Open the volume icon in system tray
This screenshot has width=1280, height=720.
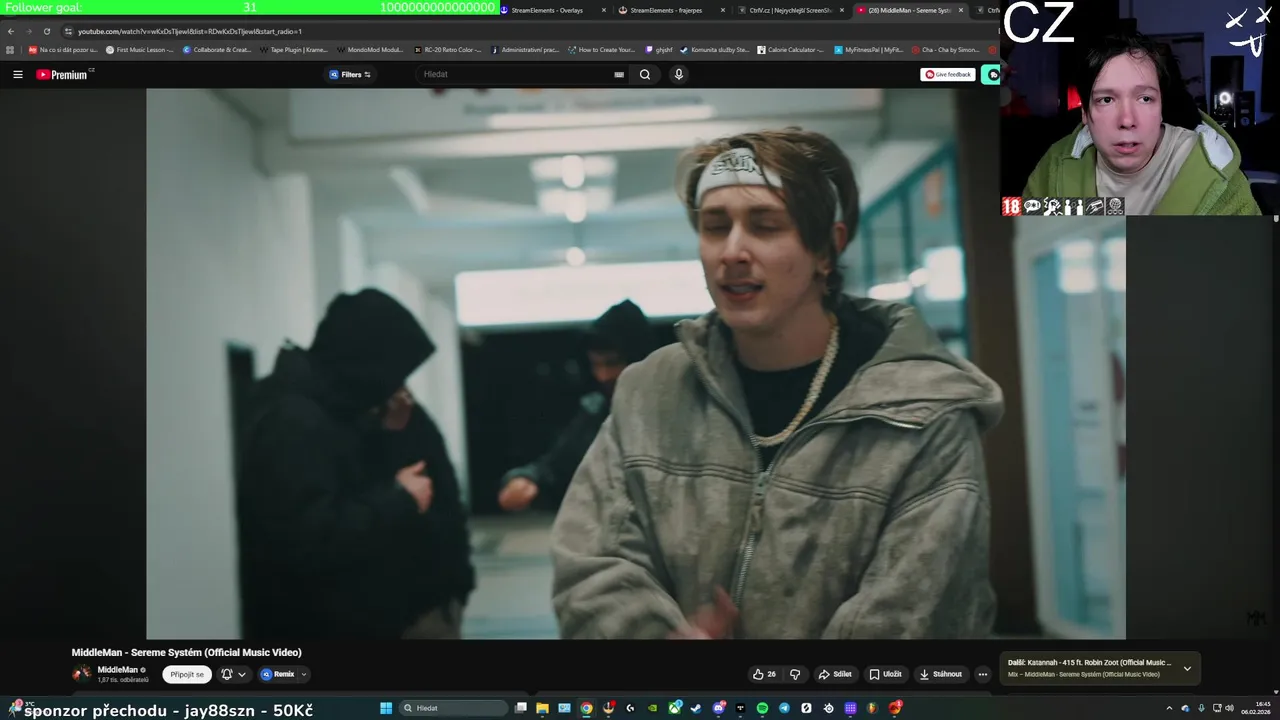[1229, 708]
